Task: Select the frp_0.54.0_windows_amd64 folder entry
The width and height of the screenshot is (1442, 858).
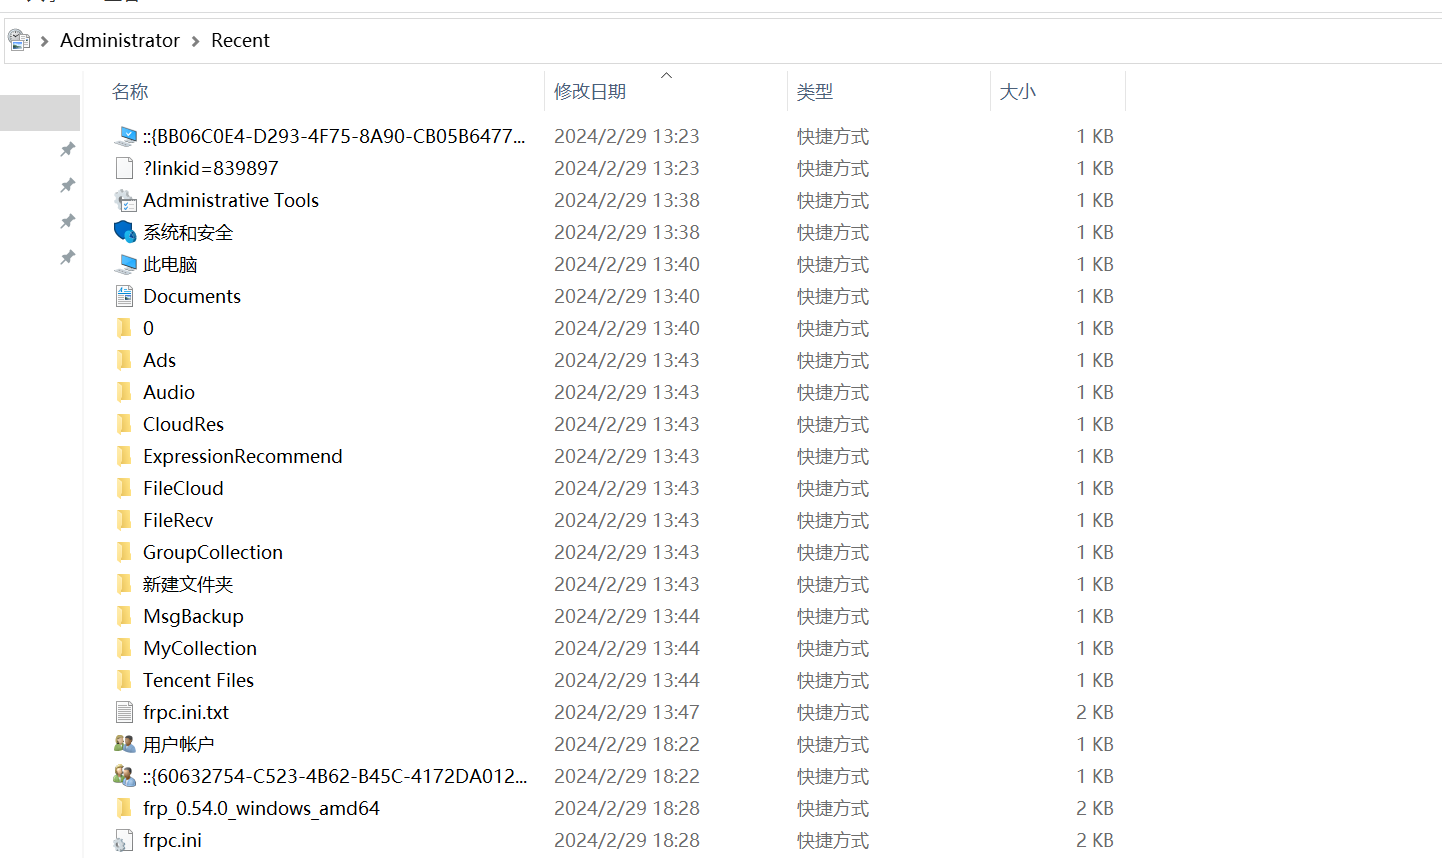Action: pyautogui.click(x=261, y=808)
